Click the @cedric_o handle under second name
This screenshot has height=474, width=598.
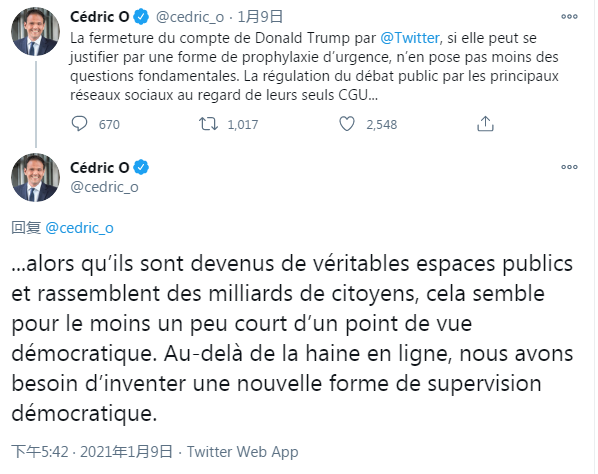coord(104,187)
